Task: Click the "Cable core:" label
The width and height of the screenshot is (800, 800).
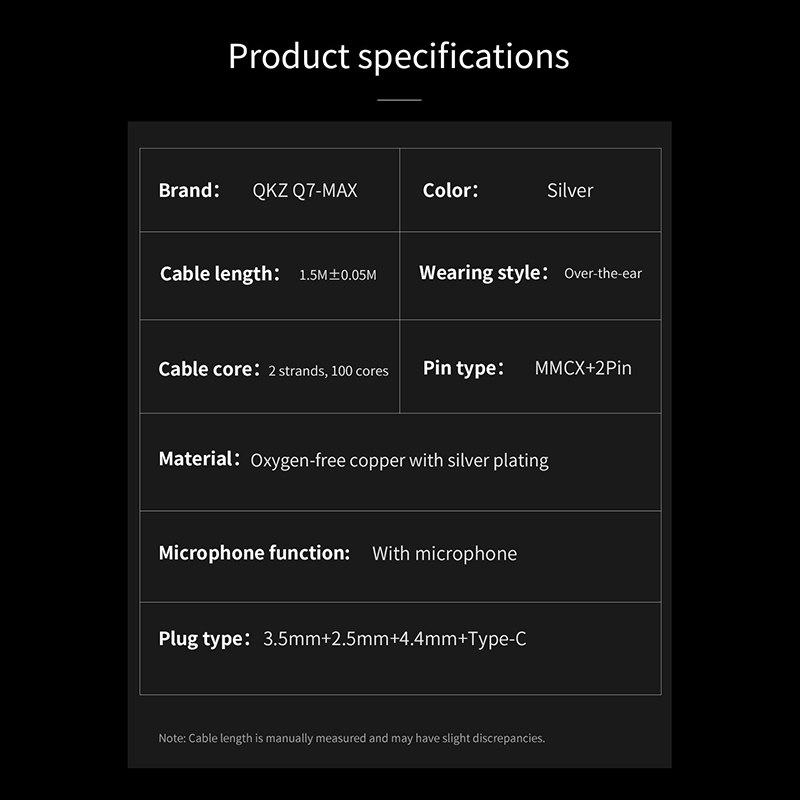Action: (x=209, y=369)
